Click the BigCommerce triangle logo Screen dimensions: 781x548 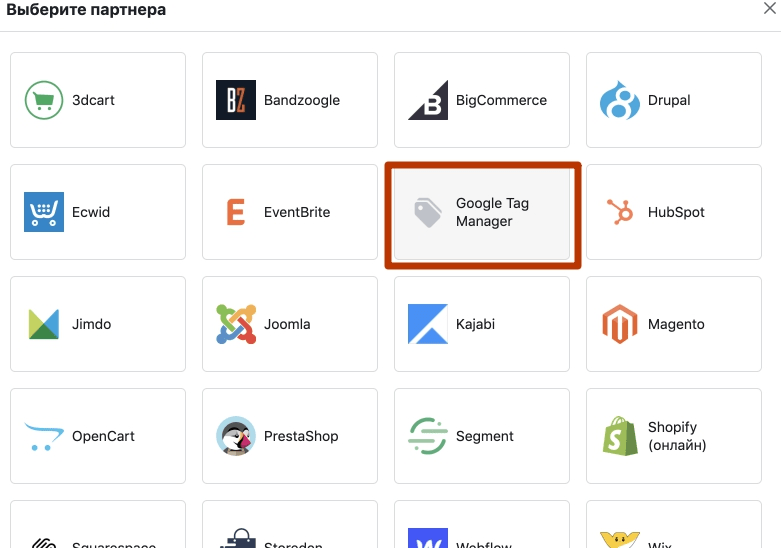pyautogui.click(x=428, y=100)
